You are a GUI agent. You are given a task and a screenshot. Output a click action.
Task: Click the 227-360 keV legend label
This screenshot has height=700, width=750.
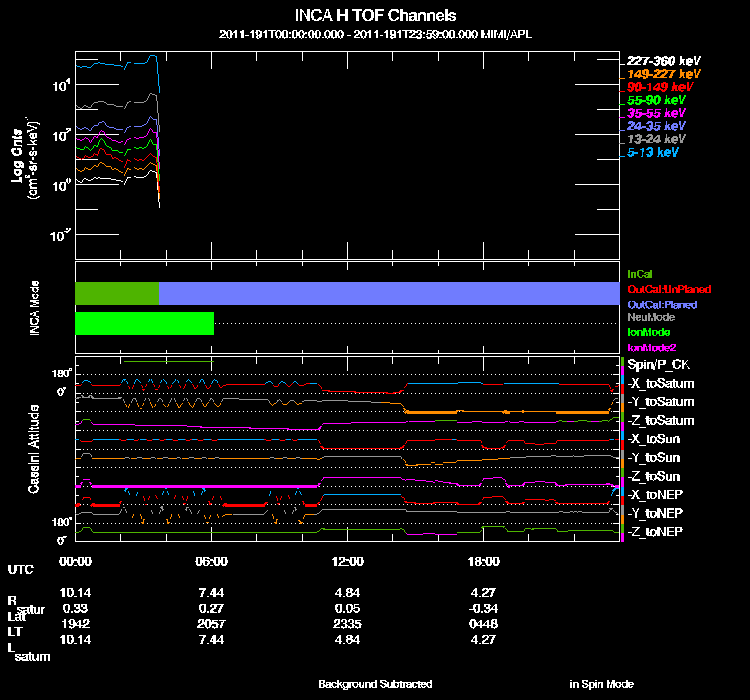(661, 60)
